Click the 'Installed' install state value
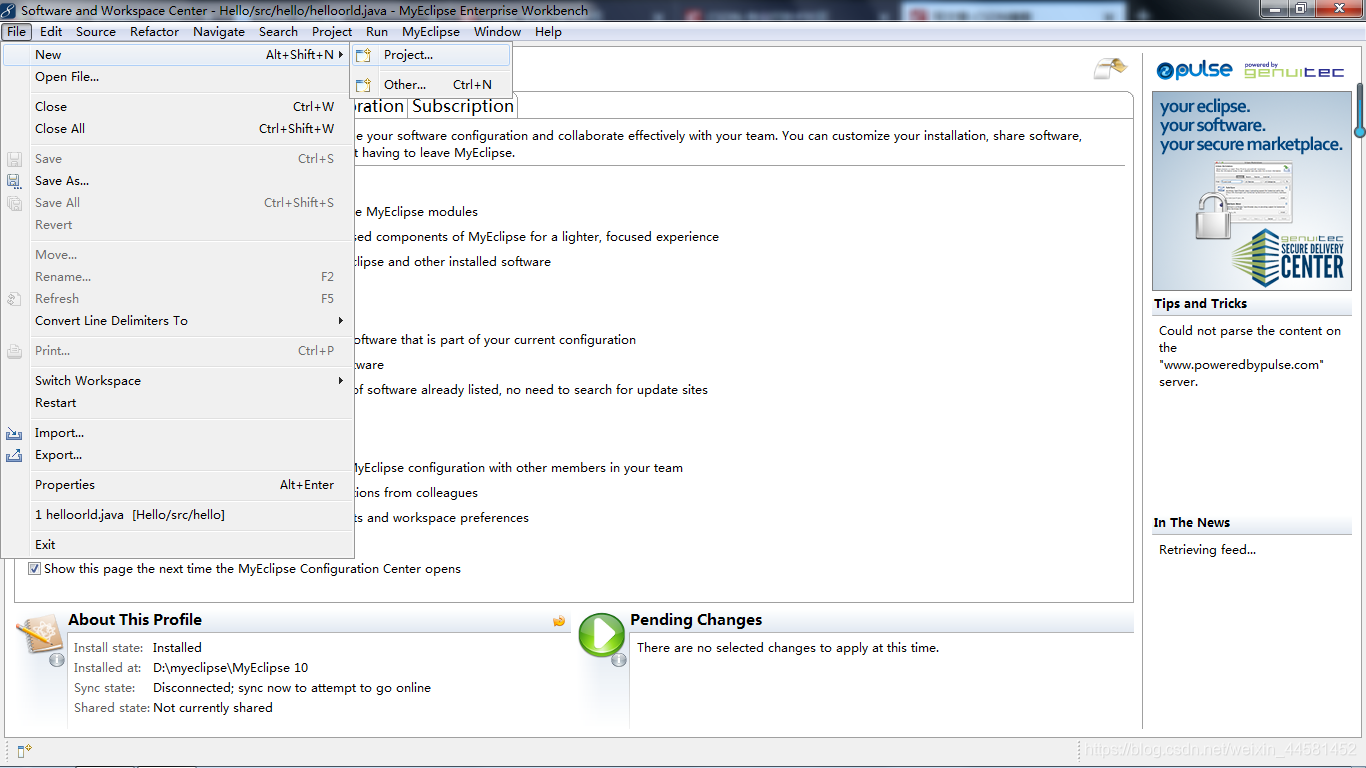The image size is (1366, 768). point(177,648)
